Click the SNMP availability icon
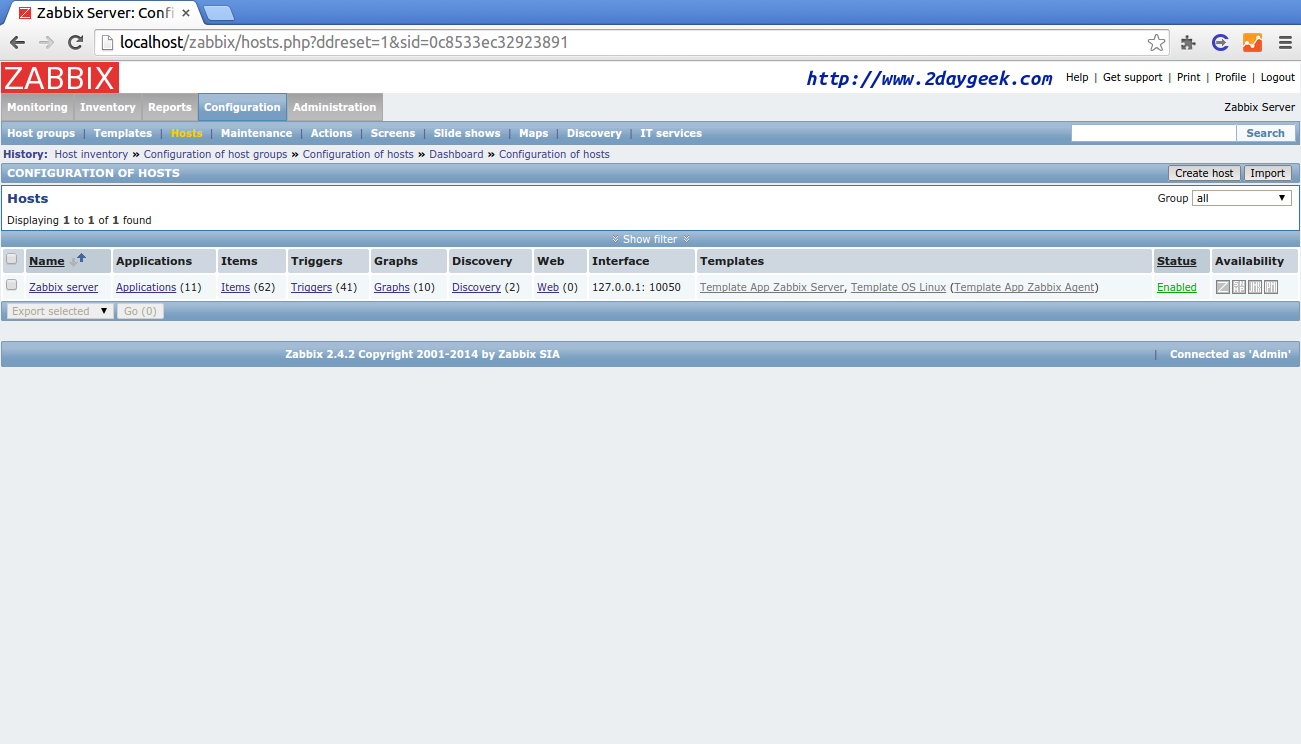 1239,287
